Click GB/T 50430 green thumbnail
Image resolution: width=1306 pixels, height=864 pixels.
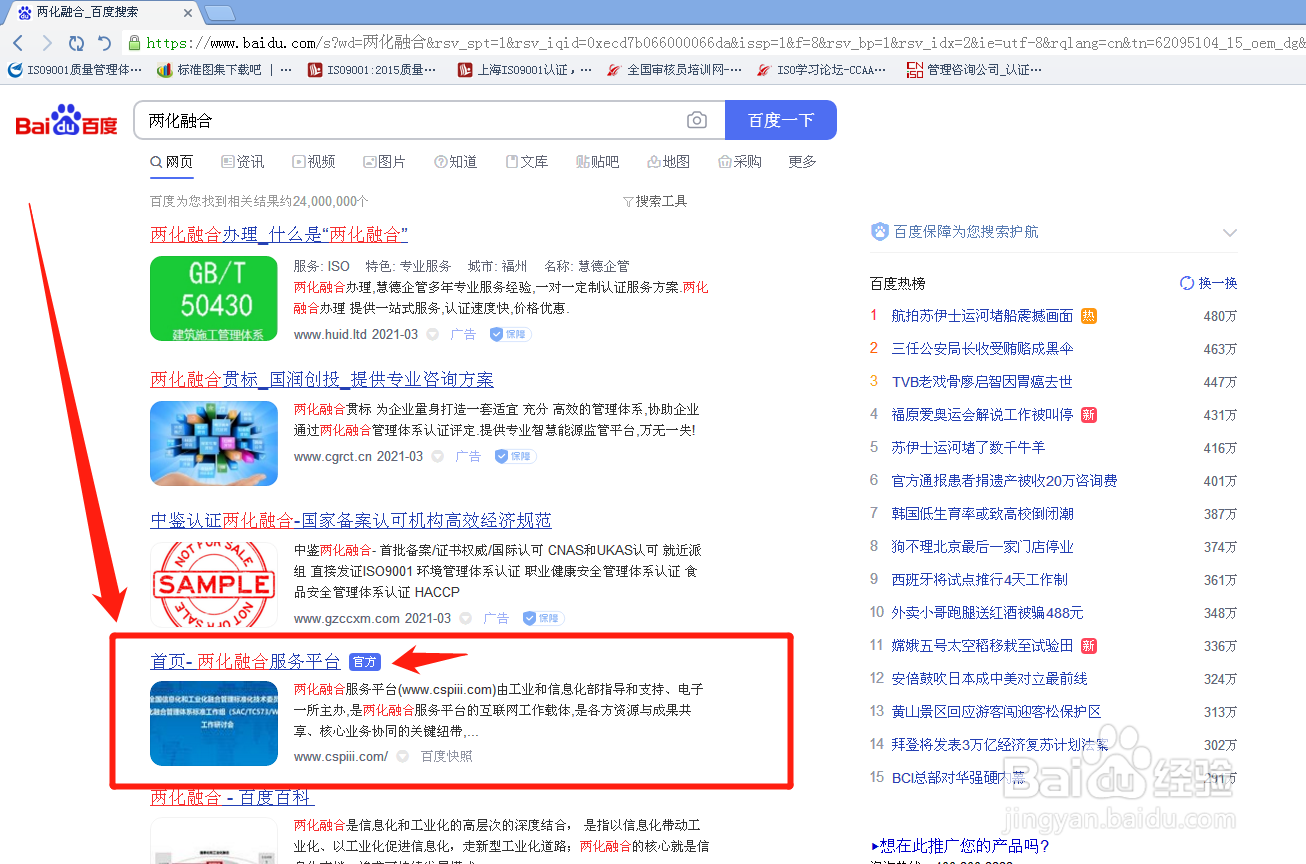[x=214, y=299]
